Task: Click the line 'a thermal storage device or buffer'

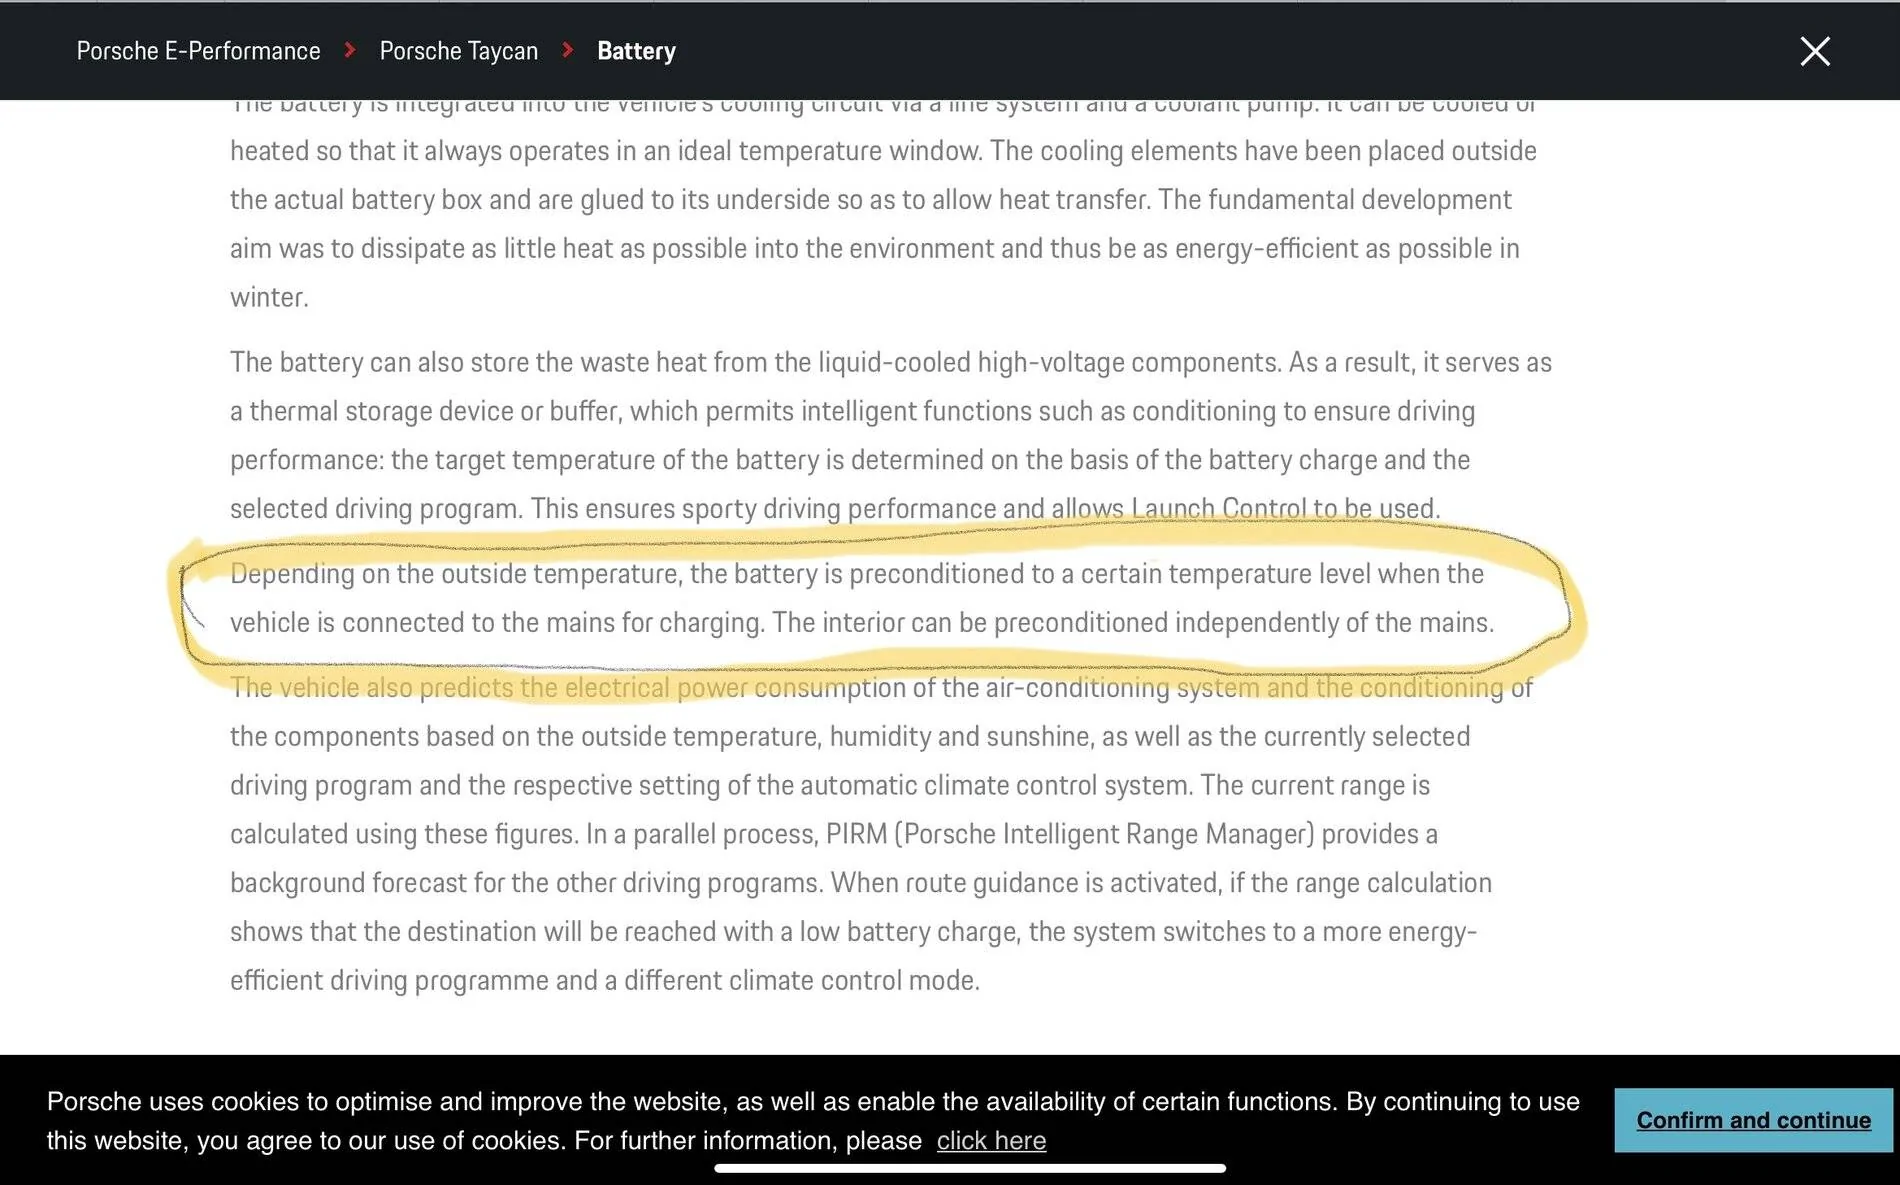Action: 852,411
